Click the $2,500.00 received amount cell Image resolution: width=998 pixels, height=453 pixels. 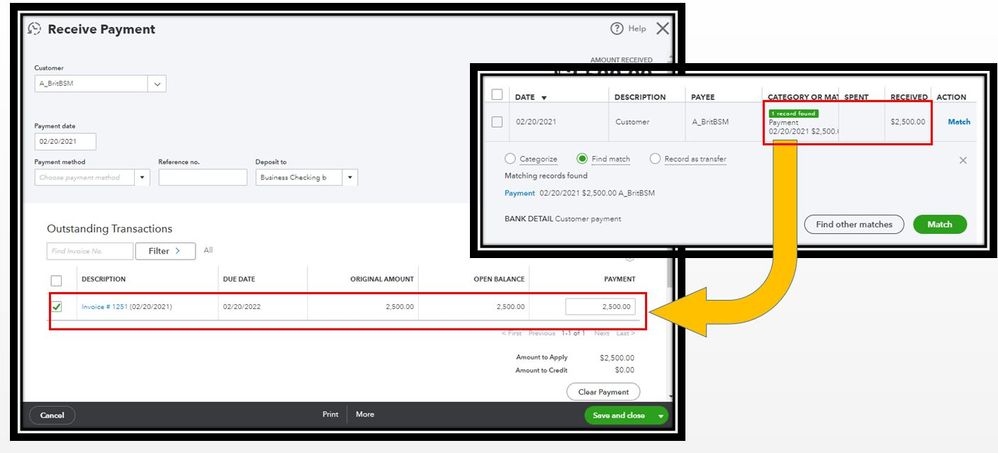[908, 122]
